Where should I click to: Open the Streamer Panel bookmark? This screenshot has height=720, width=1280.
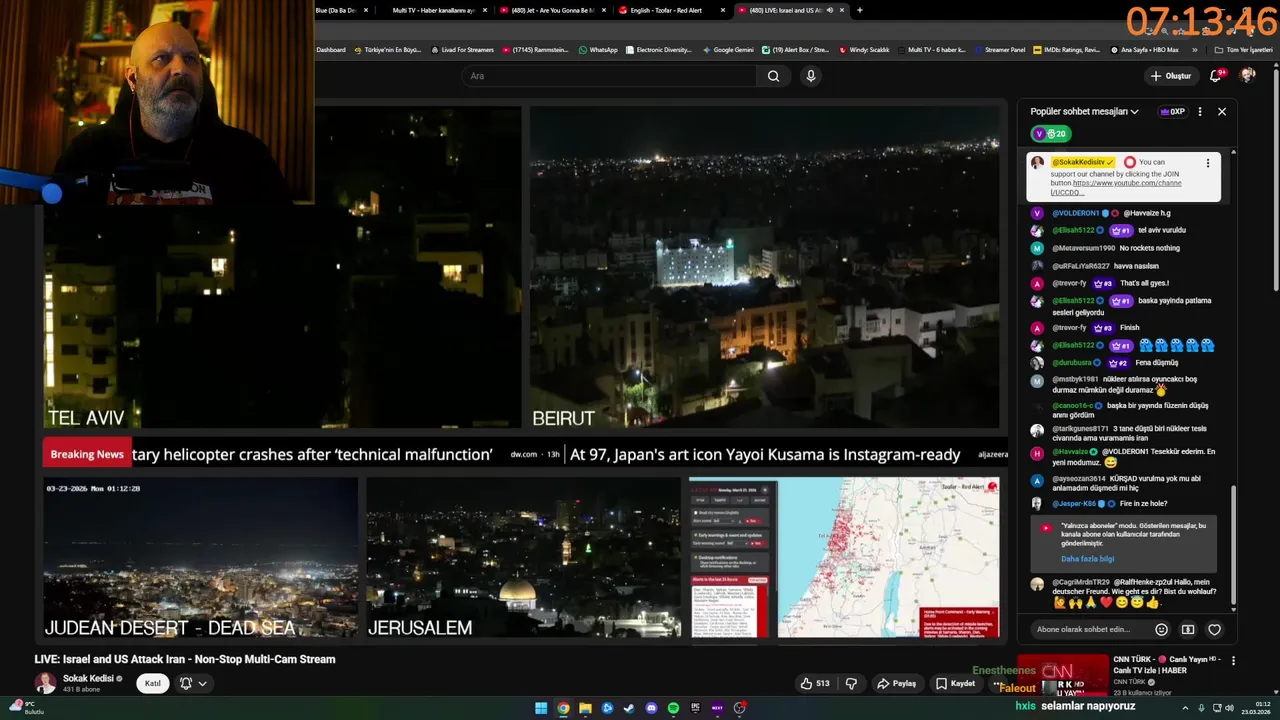(999, 49)
